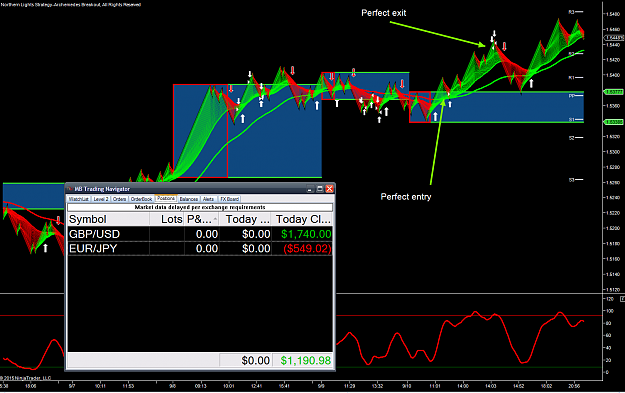Open the Alerts tab
The image size is (625, 393).
208,199
